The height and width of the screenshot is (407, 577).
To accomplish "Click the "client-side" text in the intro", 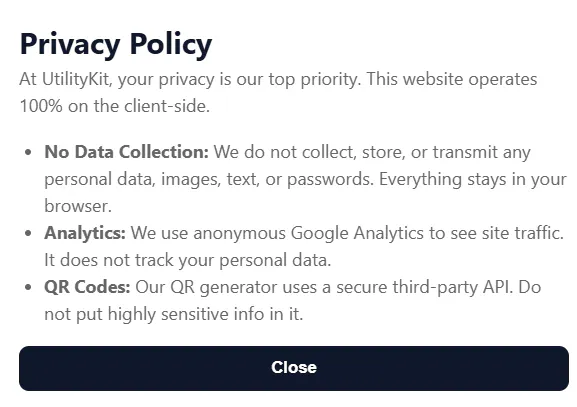I will [167, 106].
